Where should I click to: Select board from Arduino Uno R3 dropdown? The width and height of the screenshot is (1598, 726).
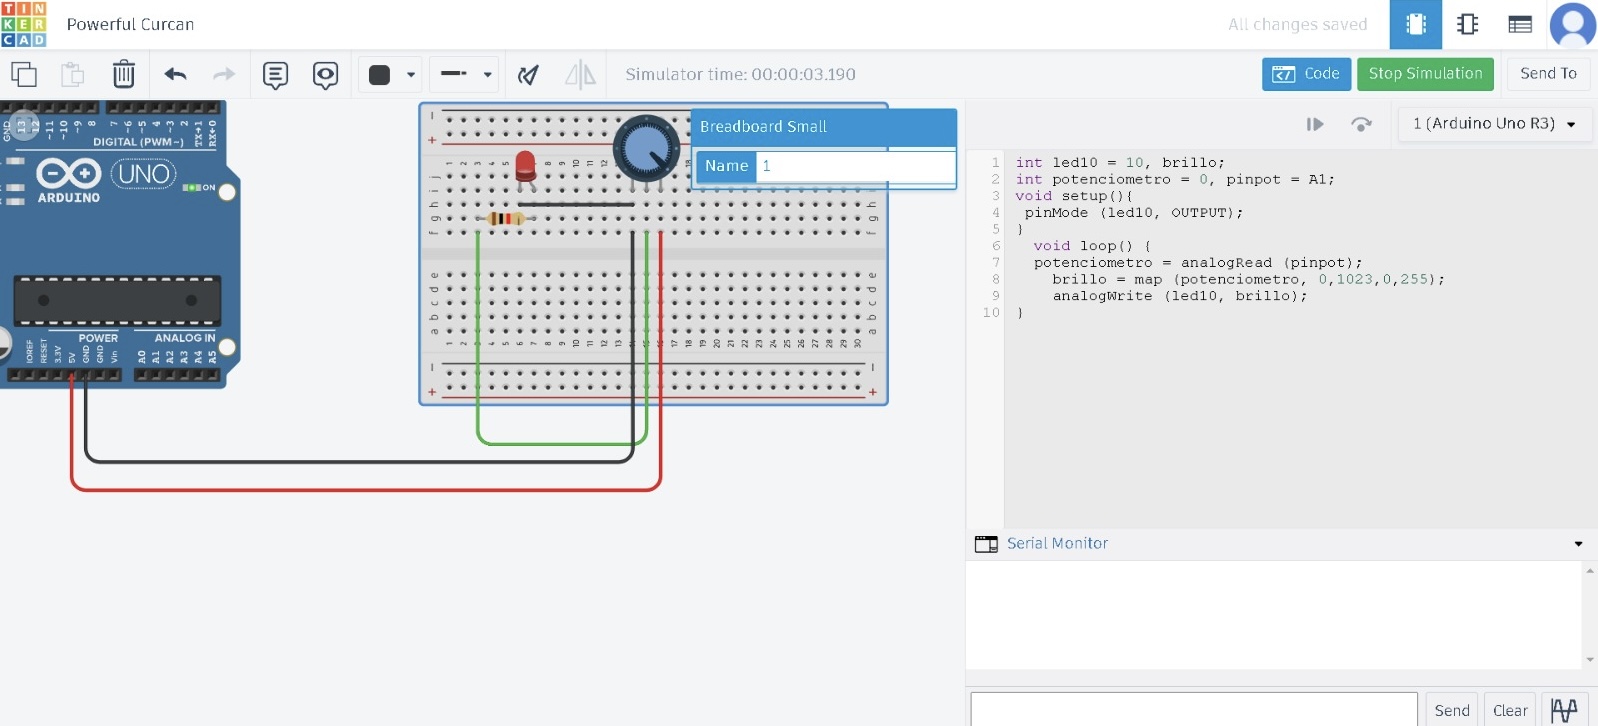click(1493, 124)
